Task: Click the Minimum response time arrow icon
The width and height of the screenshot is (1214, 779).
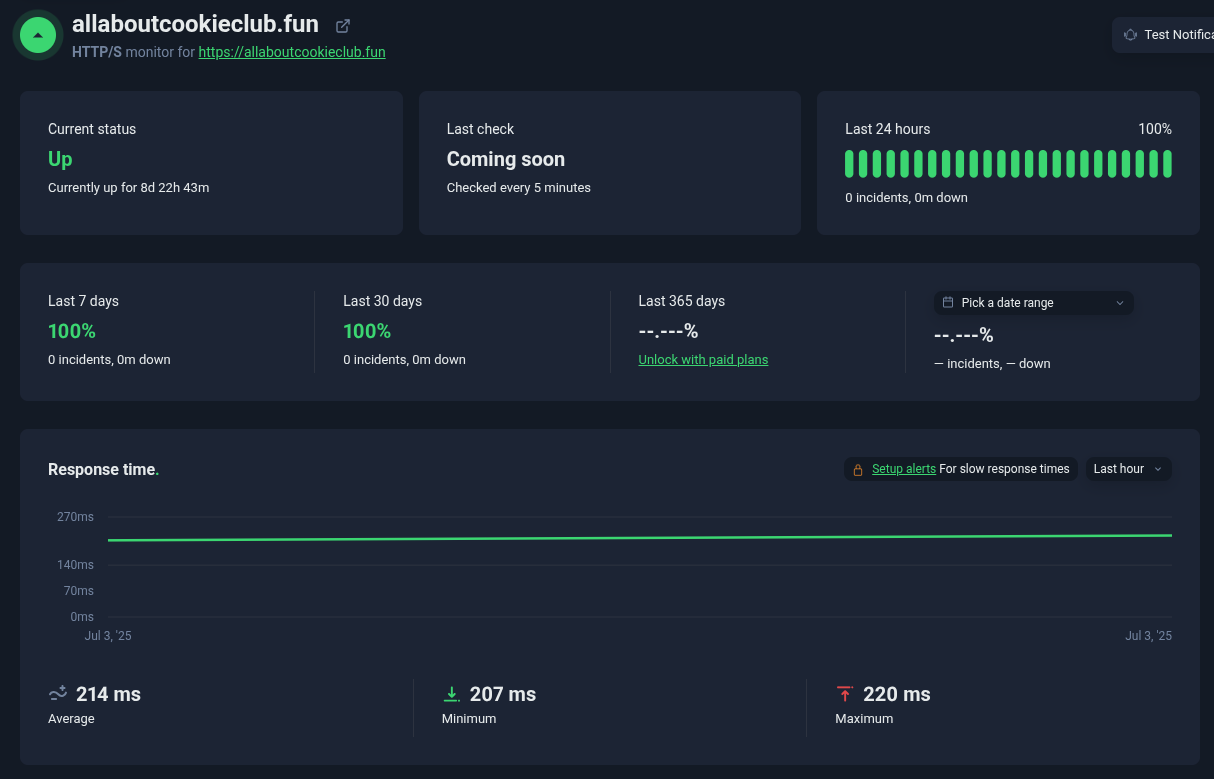Action: pyautogui.click(x=452, y=694)
